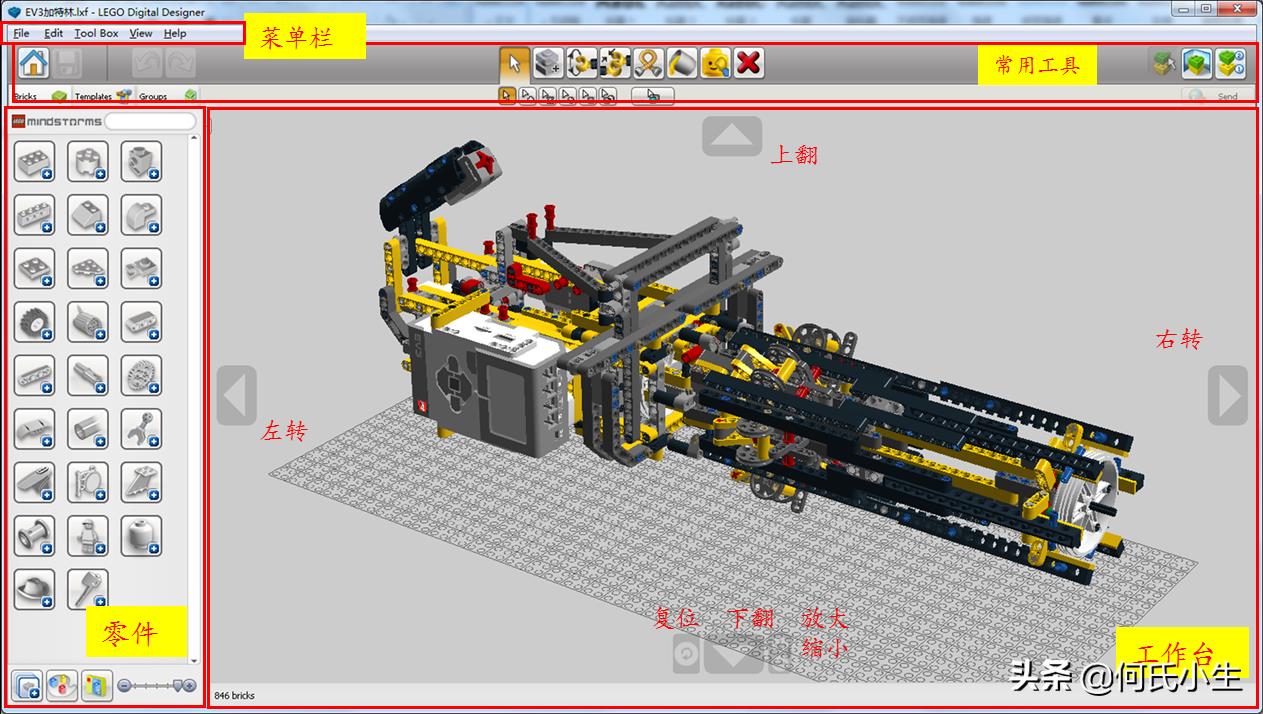Expand the tire and wheel category
1263x714 pixels.
click(34, 322)
